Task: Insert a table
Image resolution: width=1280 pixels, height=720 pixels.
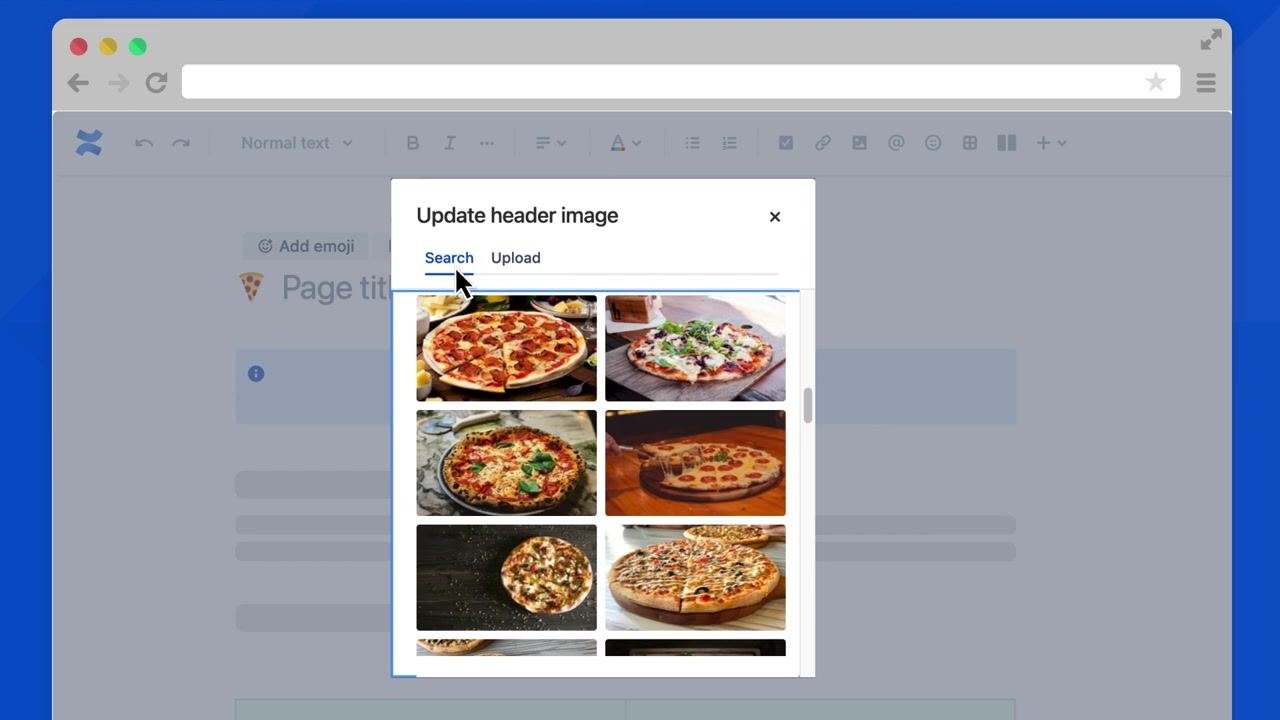Action: pyautogui.click(x=970, y=143)
